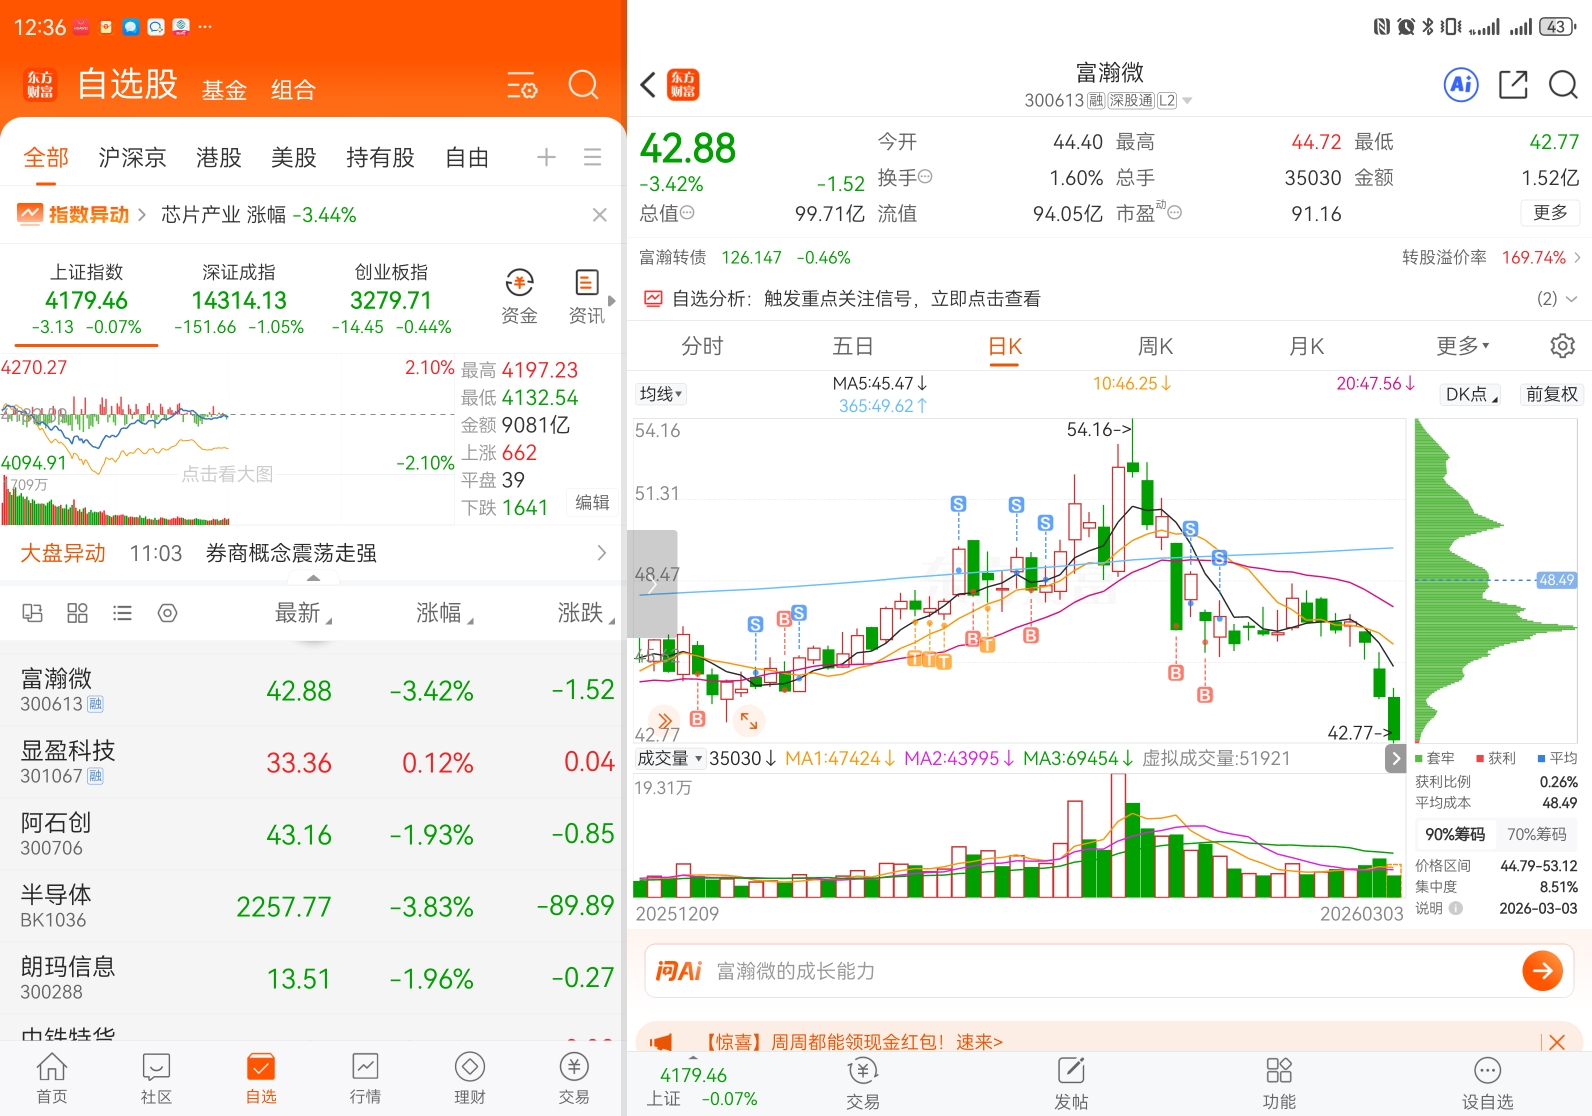Screen dimensions: 1592x1116
Task: Switch to 沪深京 watchlist tab
Action: [132, 157]
